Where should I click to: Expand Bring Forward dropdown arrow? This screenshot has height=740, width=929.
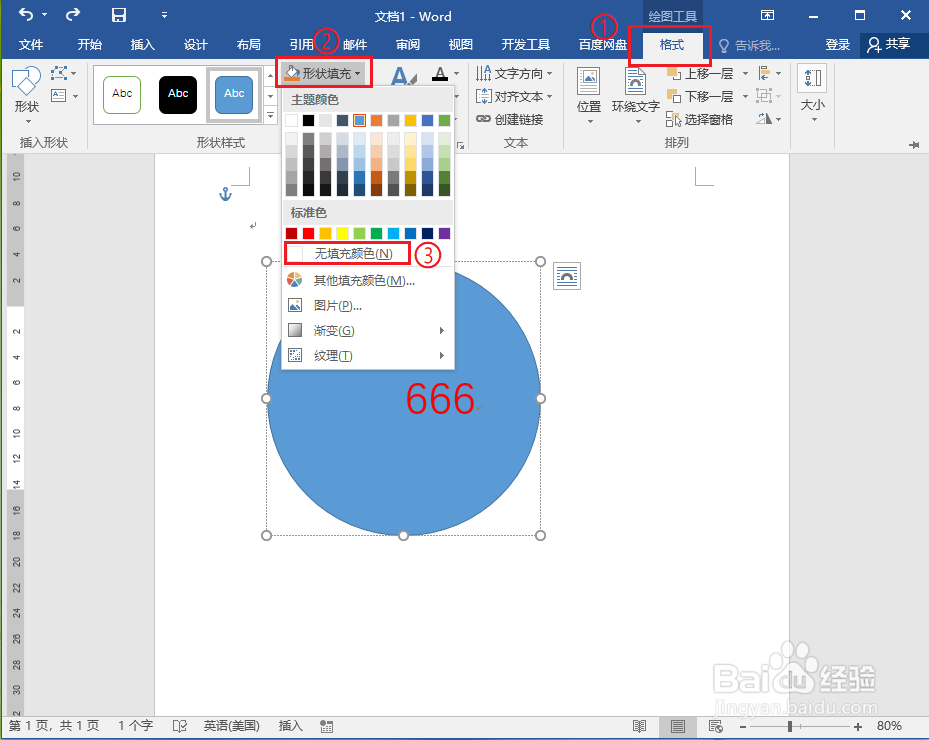tap(745, 73)
